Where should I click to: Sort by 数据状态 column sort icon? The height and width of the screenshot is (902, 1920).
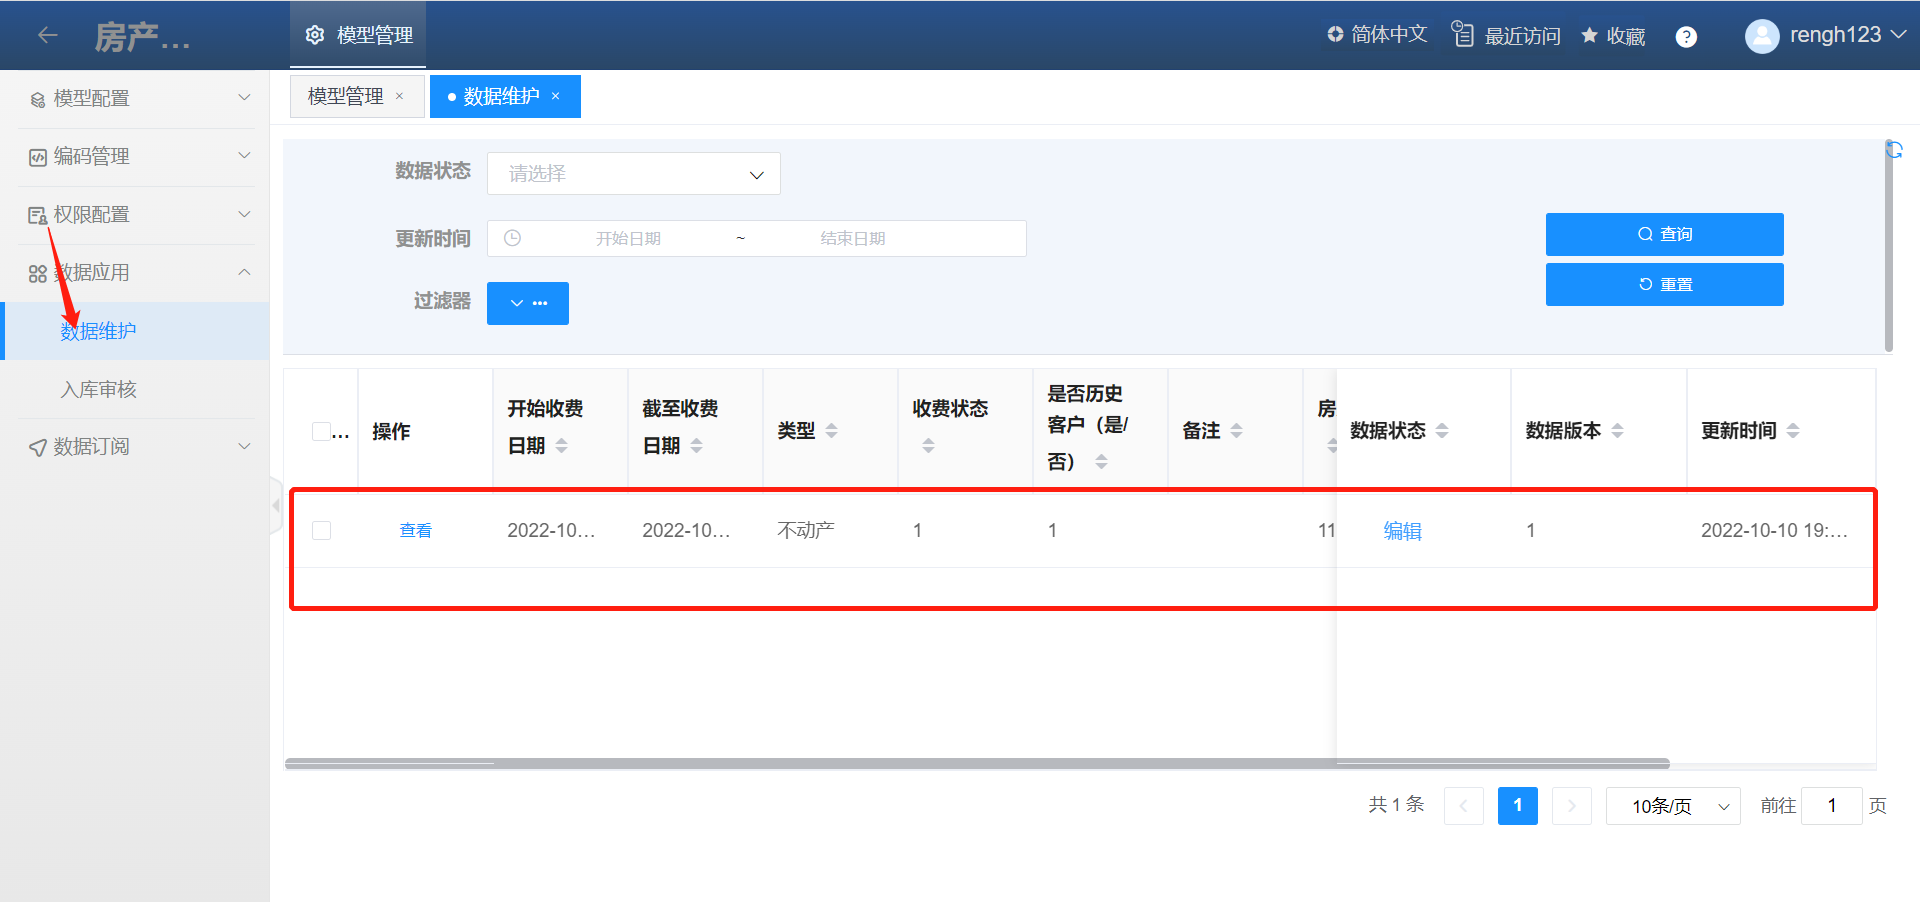pyautogui.click(x=1441, y=431)
